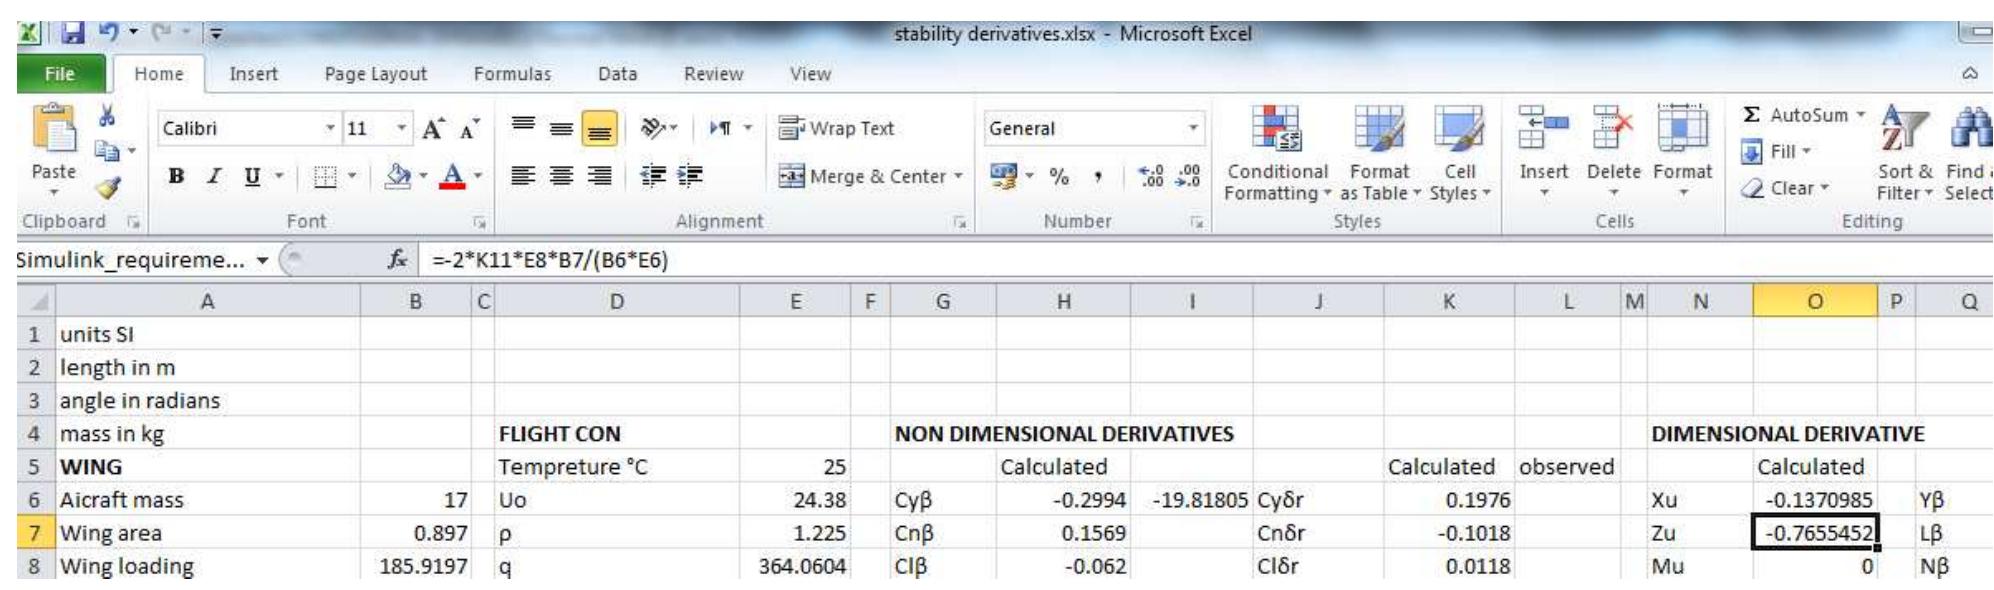
Task: Open the File tab
Action: point(60,74)
